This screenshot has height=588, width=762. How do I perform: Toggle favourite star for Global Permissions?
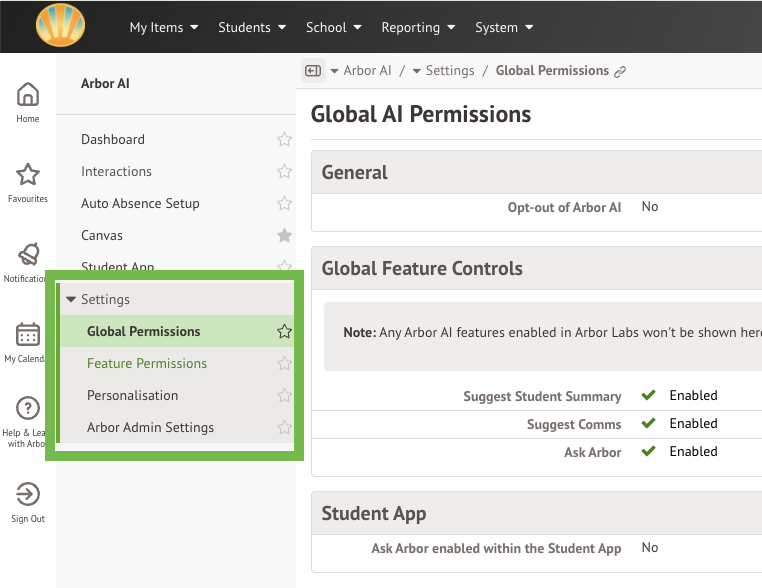[284, 332]
